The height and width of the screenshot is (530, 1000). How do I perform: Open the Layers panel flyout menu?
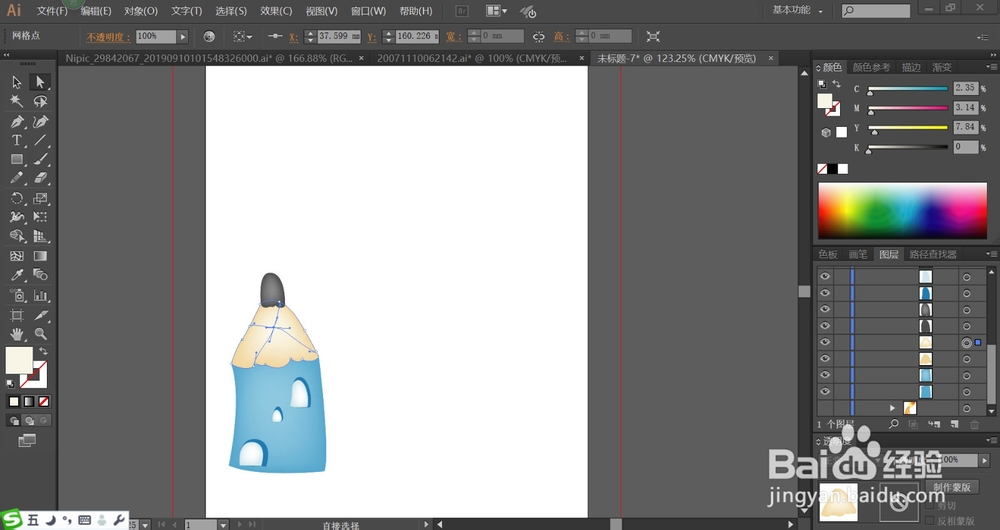tap(991, 254)
